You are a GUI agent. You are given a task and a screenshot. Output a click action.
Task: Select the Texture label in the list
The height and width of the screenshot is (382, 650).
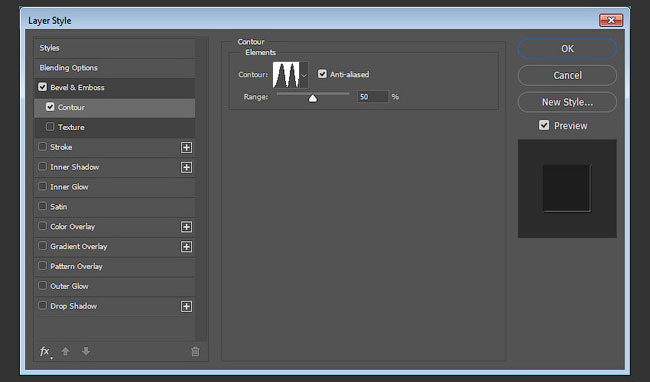coord(71,127)
